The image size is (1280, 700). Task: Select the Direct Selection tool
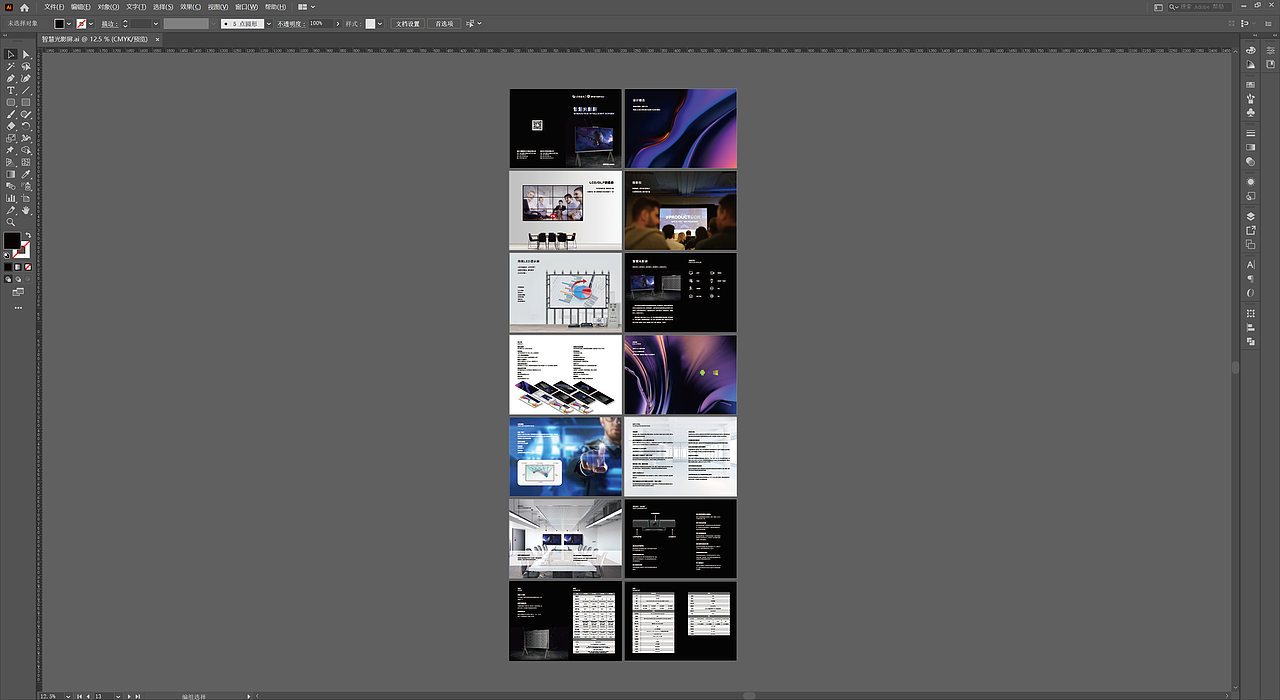coord(26,54)
